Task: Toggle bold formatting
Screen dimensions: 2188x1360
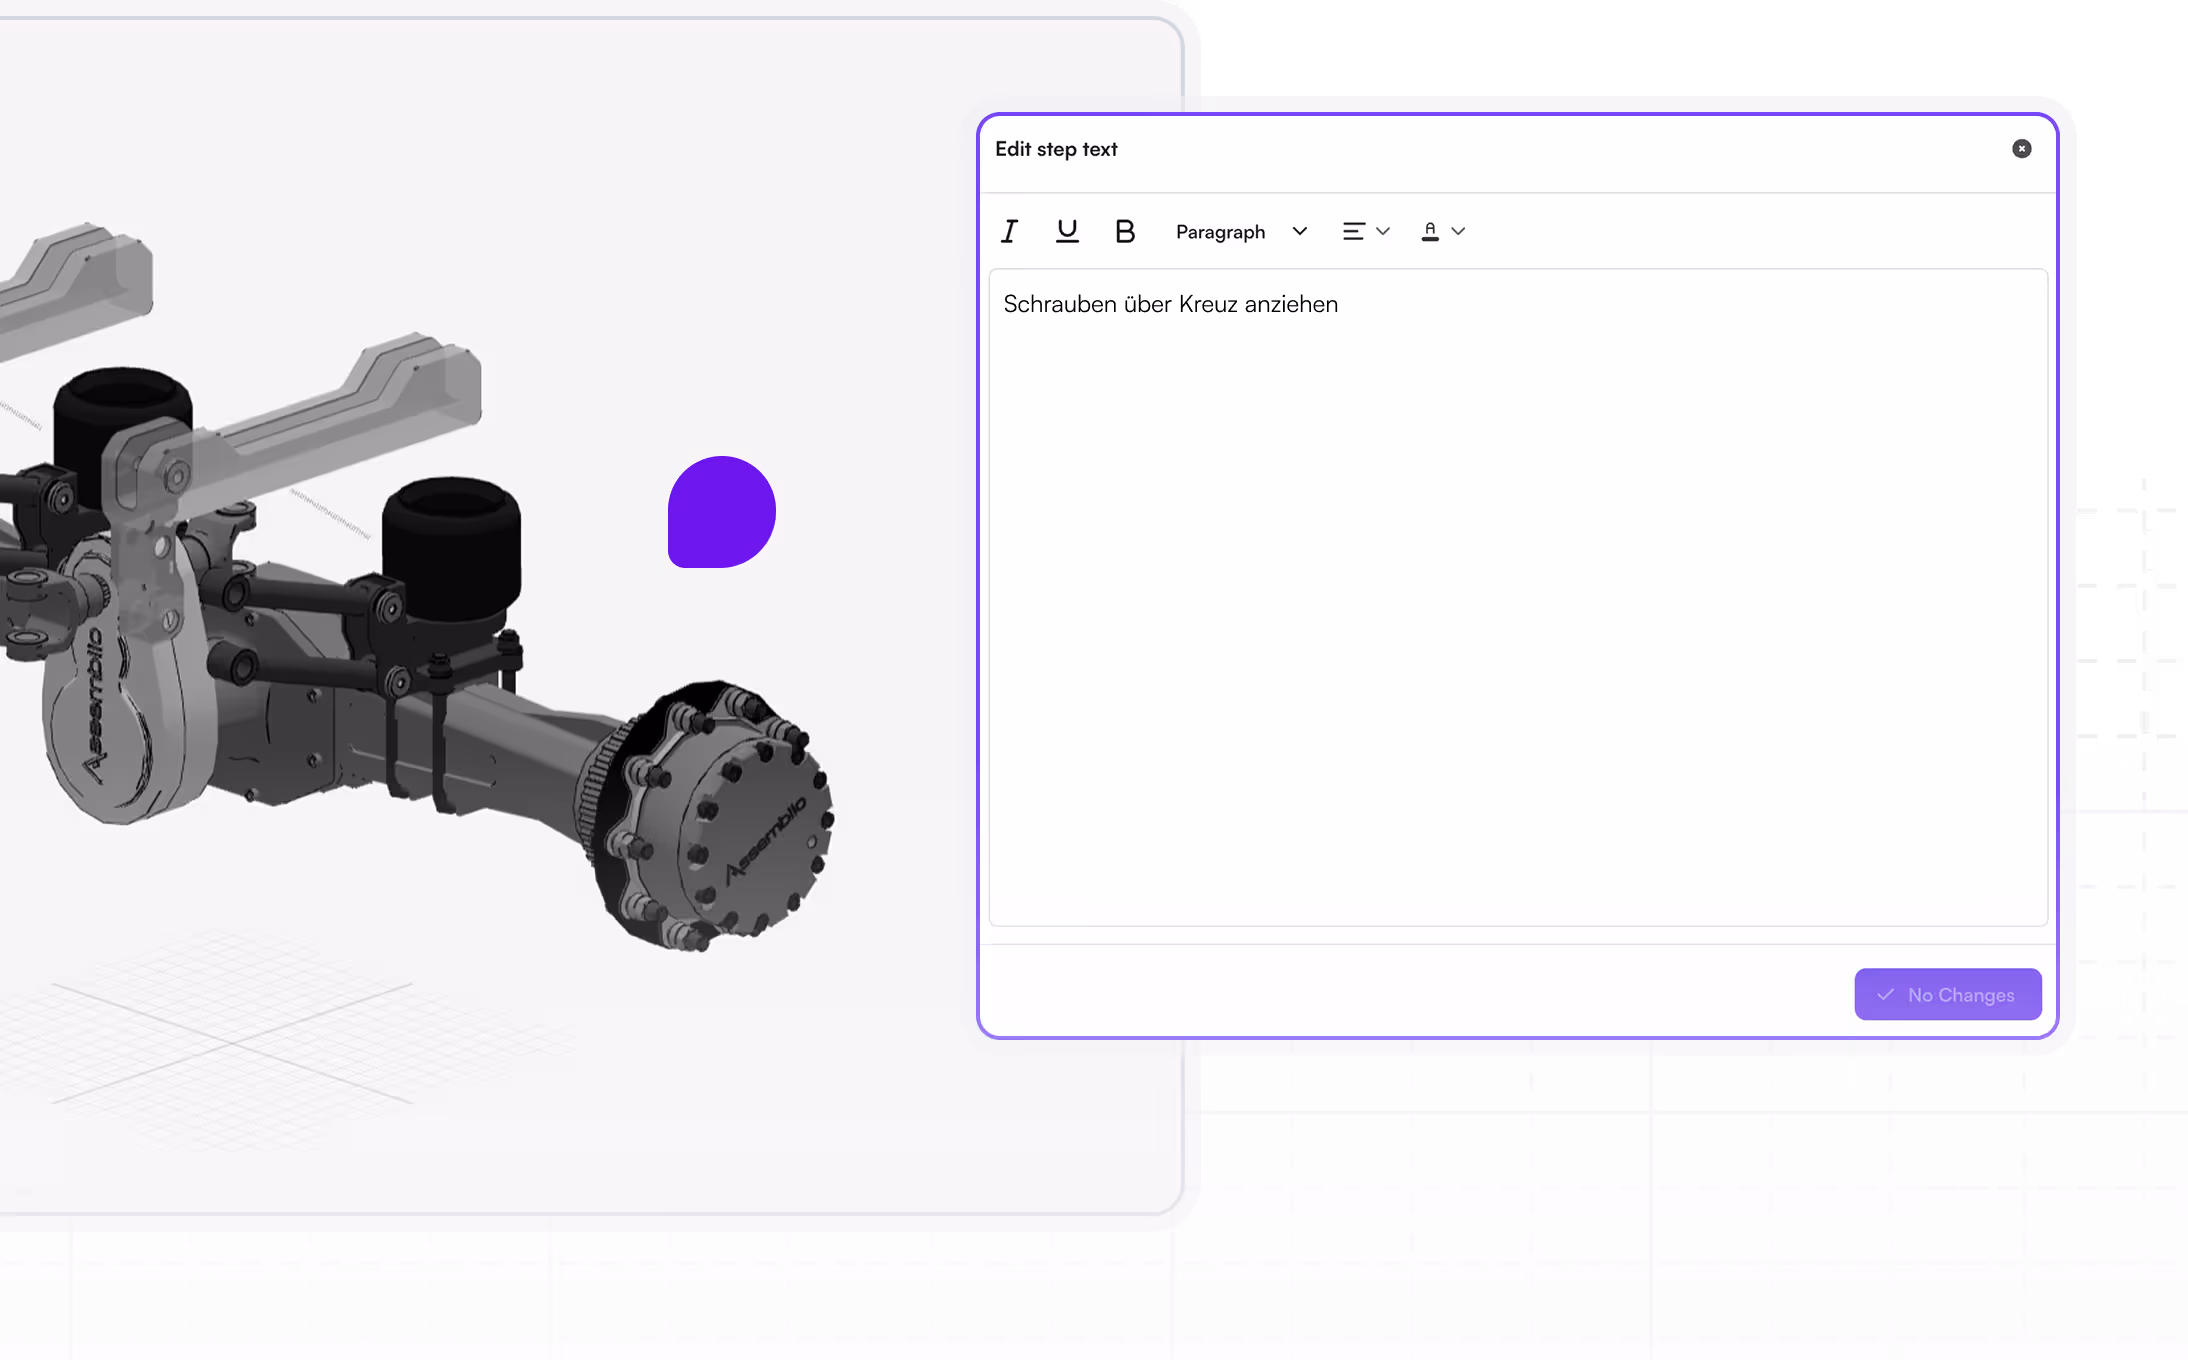Action: click(1124, 231)
